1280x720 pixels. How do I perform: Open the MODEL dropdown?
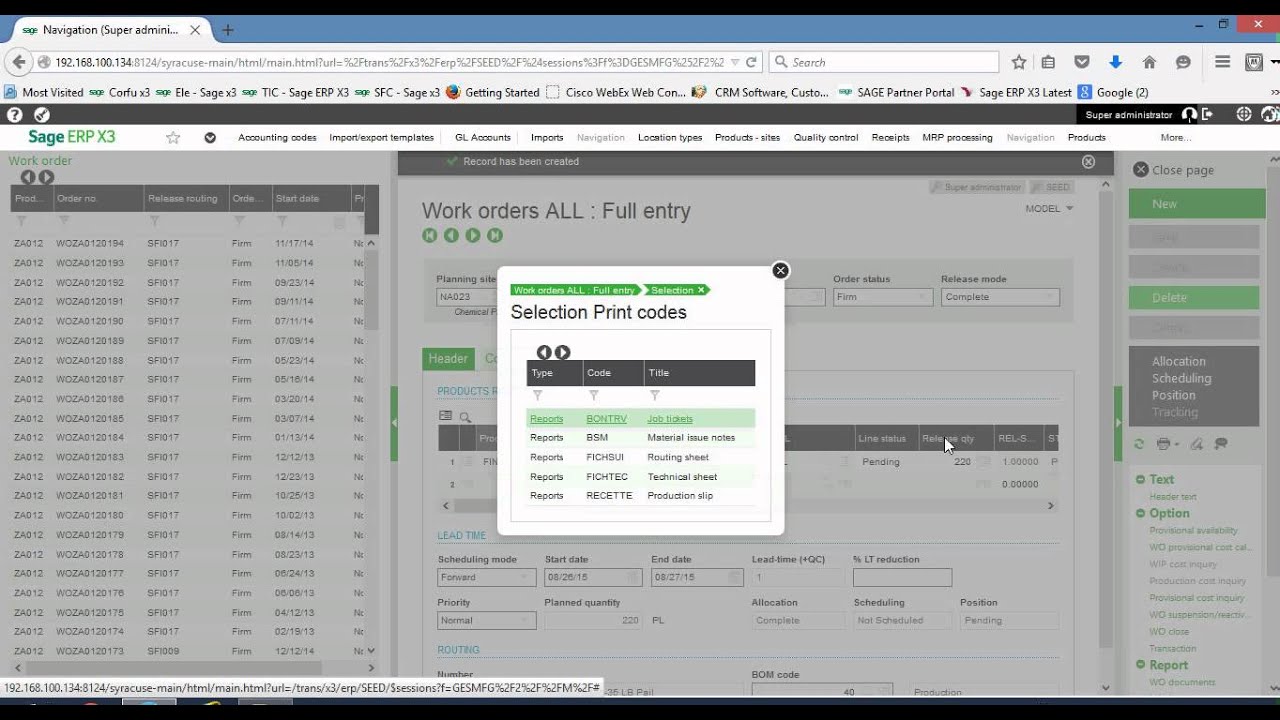pos(1049,208)
